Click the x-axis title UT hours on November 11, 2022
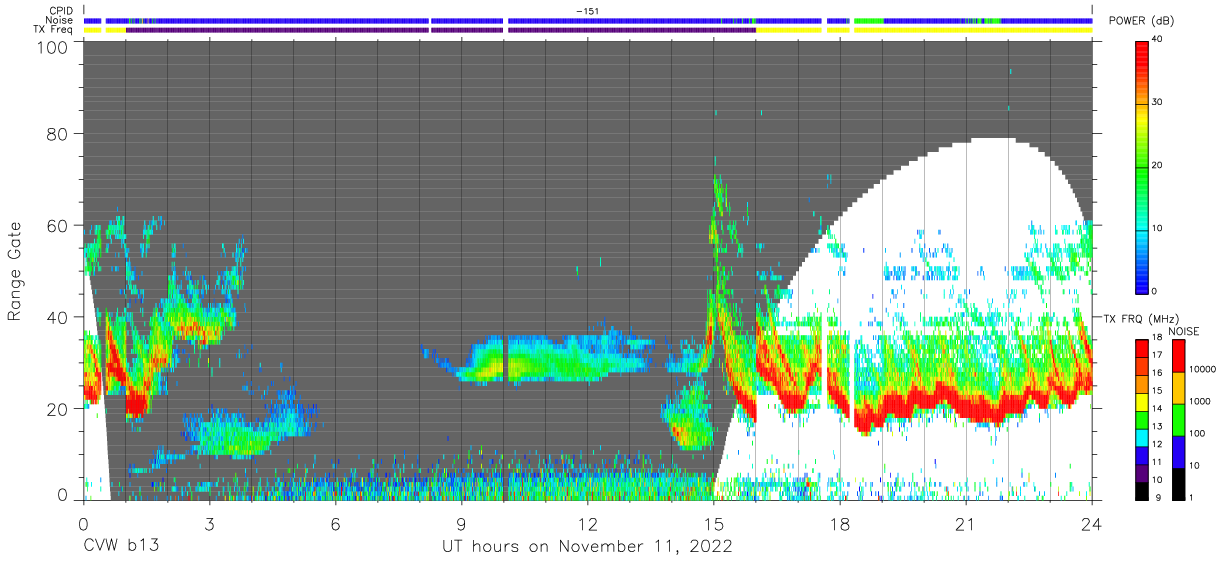 click(x=588, y=547)
